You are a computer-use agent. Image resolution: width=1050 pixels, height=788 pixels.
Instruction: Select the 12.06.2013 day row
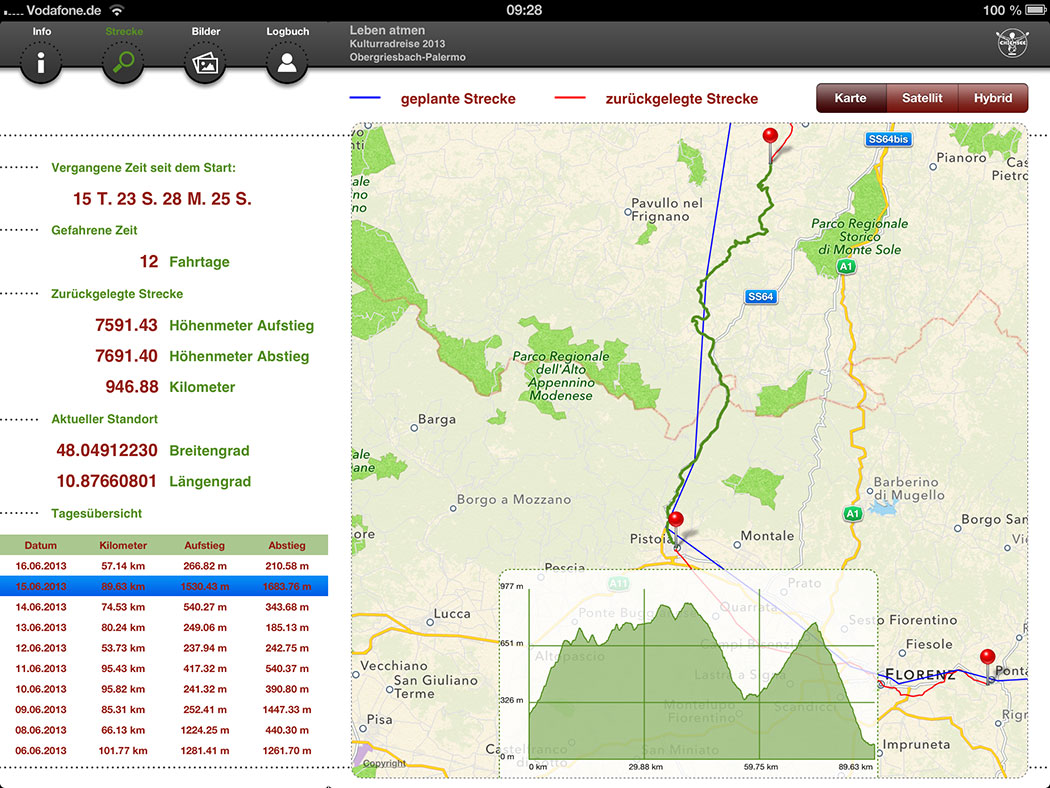point(164,648)
